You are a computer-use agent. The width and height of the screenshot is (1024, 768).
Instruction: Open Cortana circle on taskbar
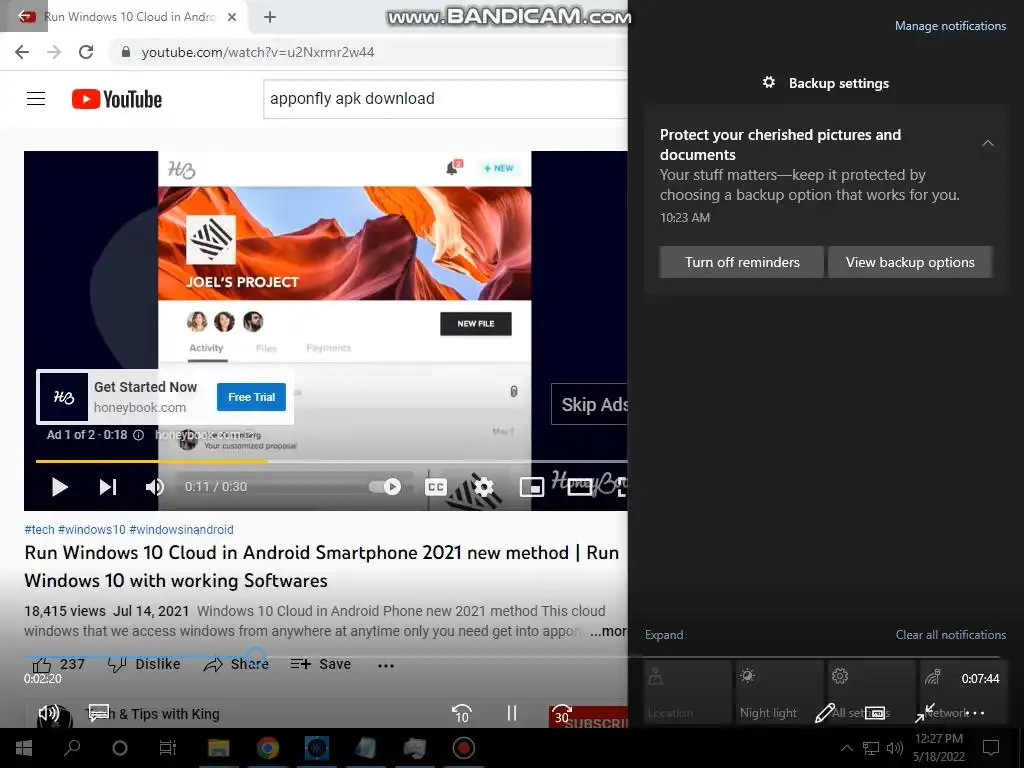point(120,748)
